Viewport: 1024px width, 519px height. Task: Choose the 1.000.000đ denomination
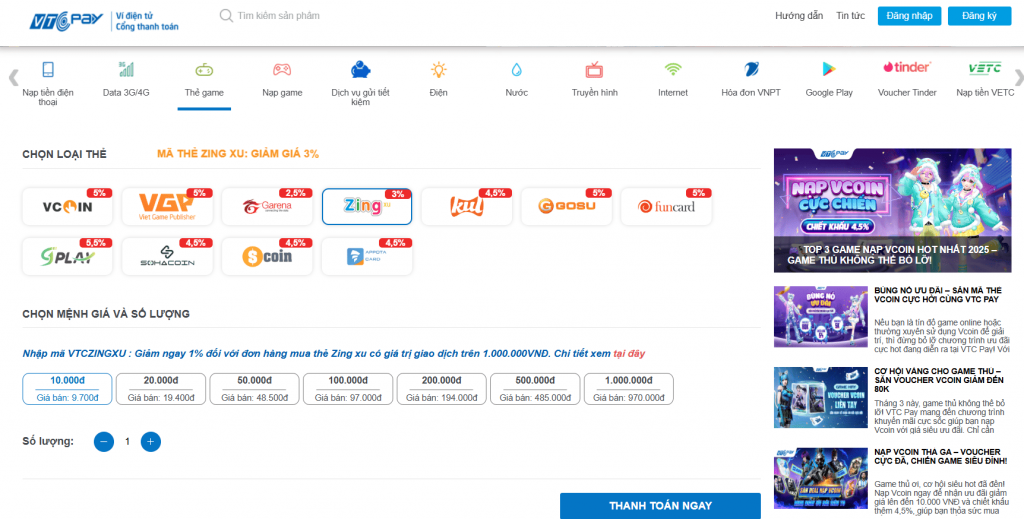click(x=628, y=389)
